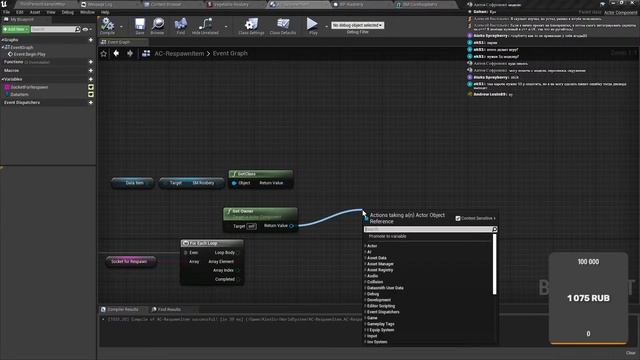Open the View menu

(51, 12)
